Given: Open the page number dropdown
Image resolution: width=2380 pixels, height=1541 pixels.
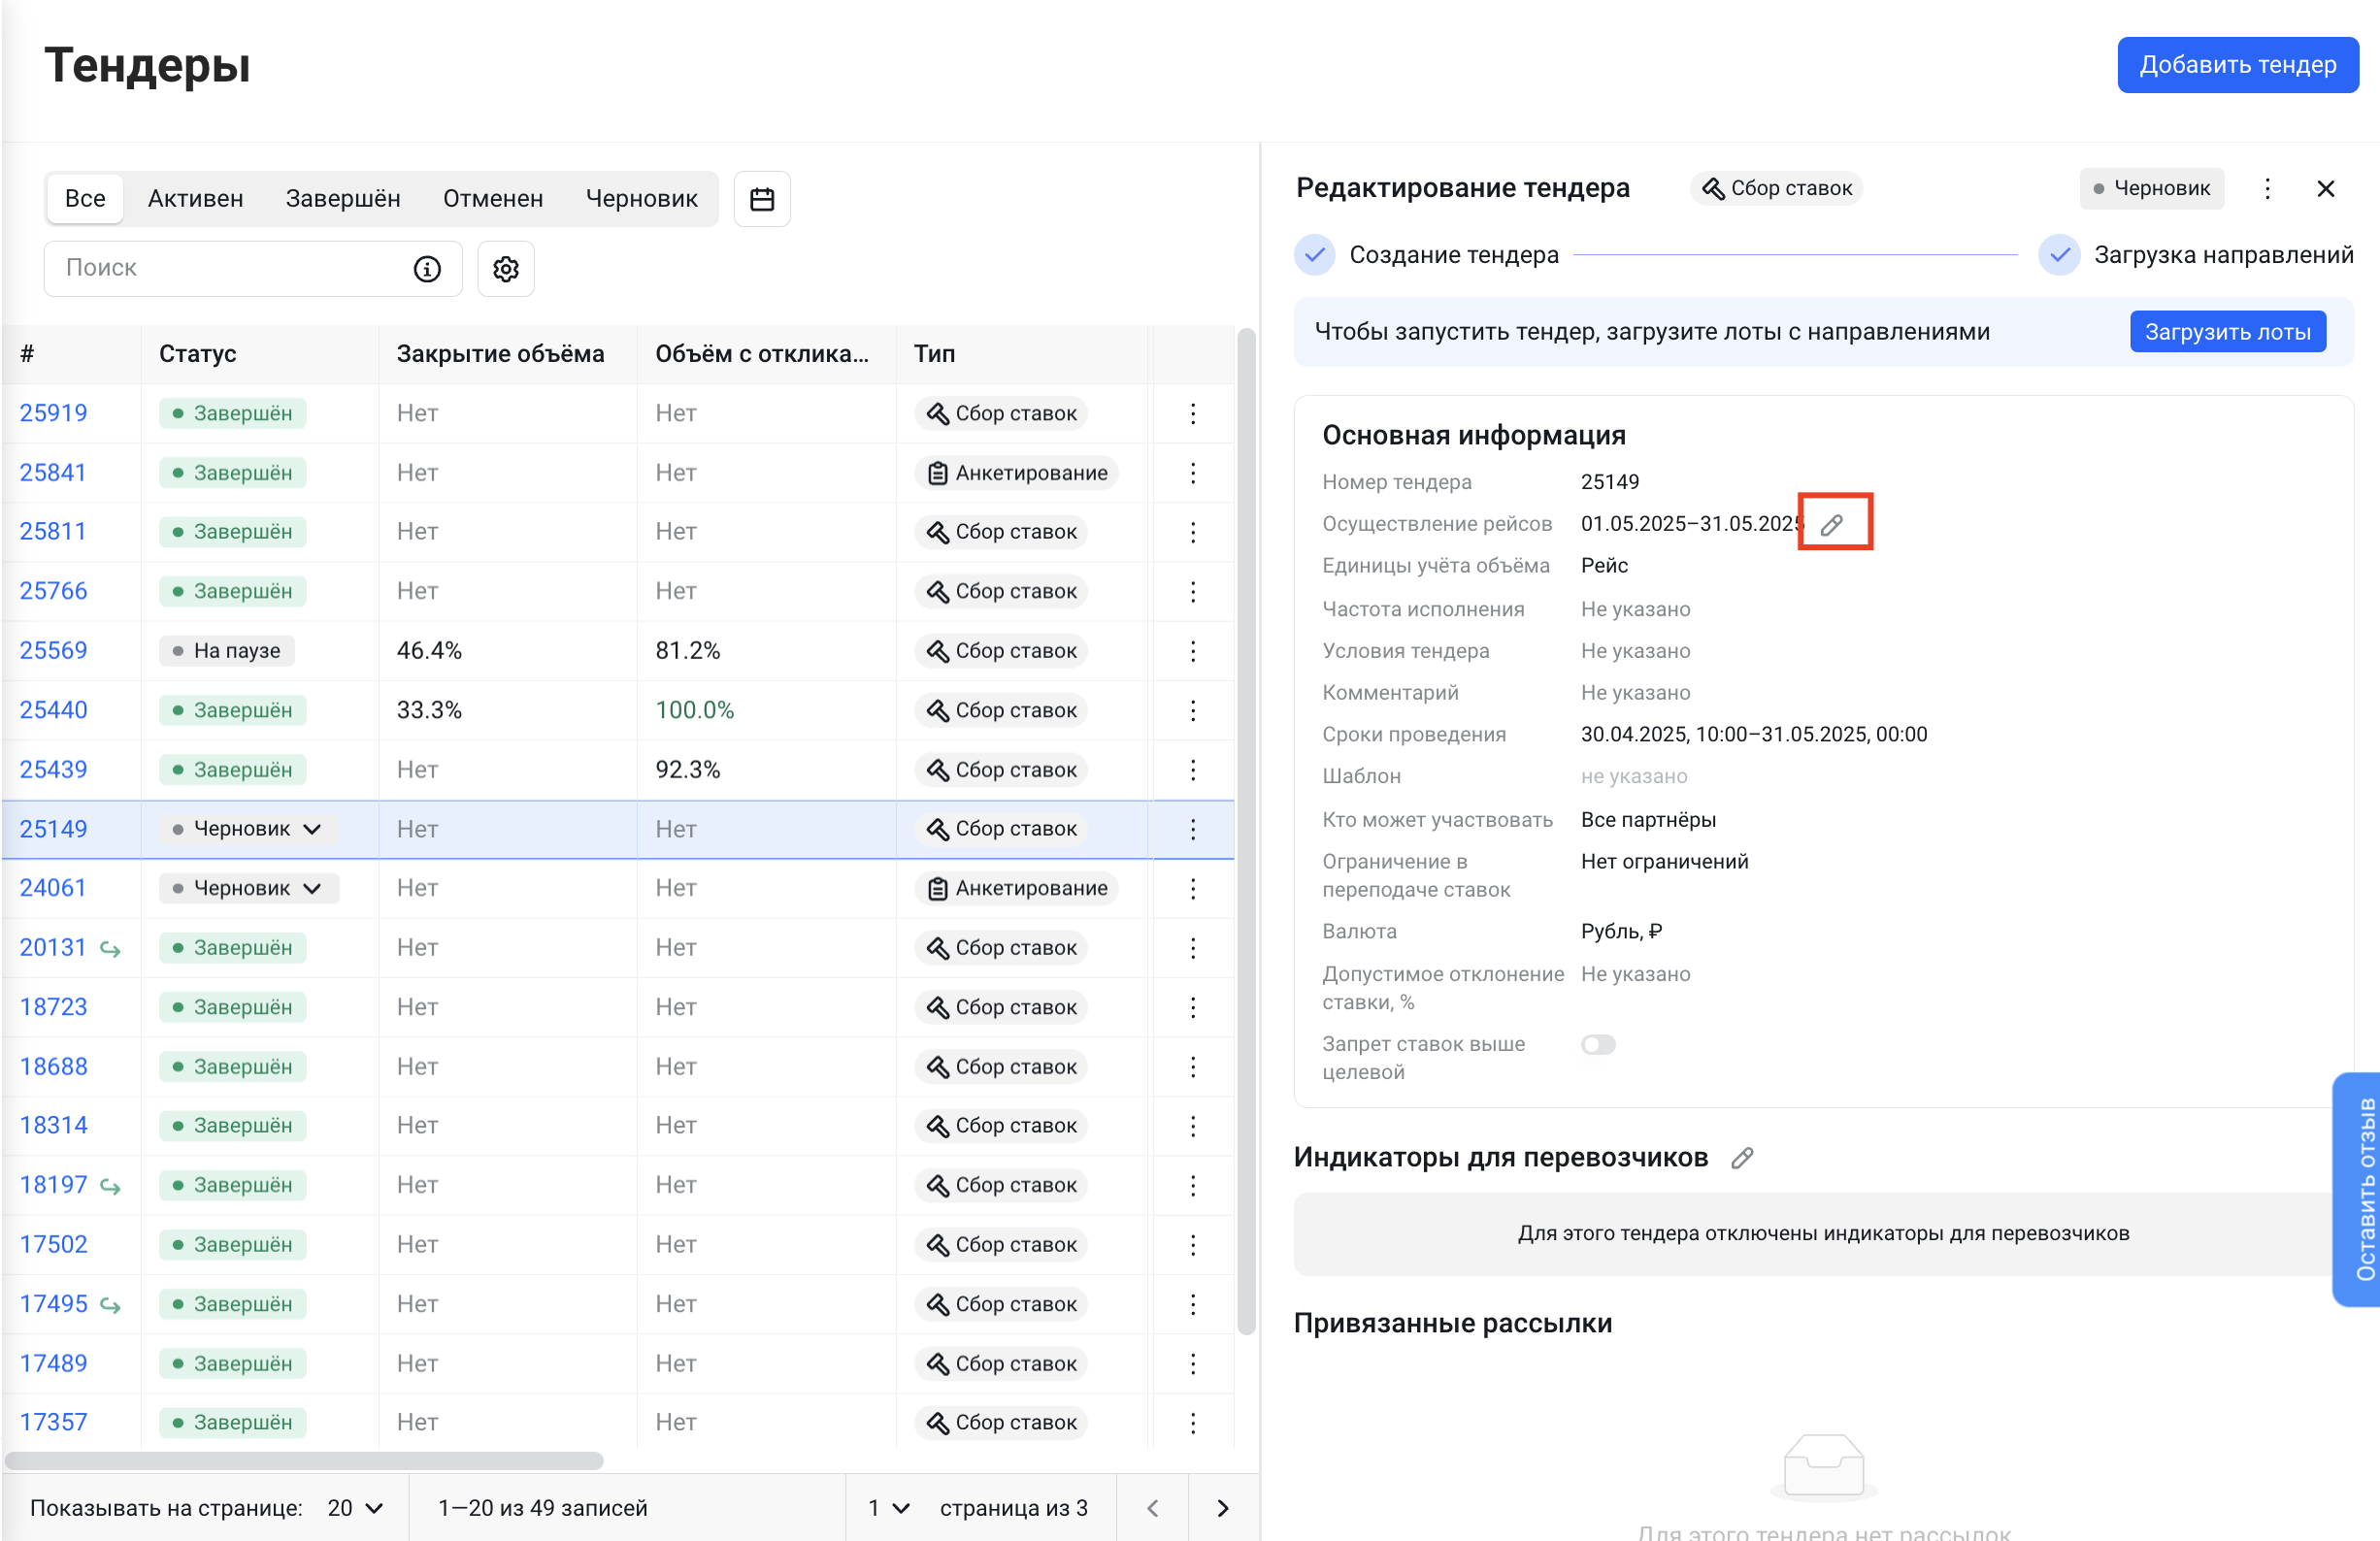Looking at the screenshot, I should click(x=888, y=1508).
